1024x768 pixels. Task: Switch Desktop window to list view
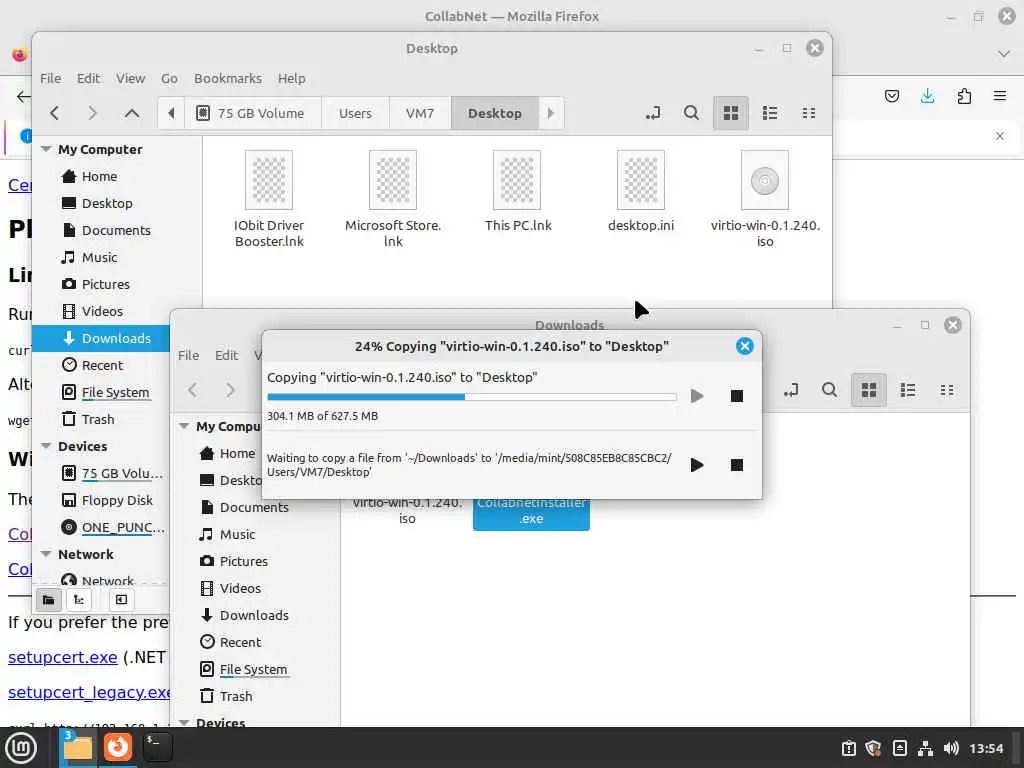(770, 113)
